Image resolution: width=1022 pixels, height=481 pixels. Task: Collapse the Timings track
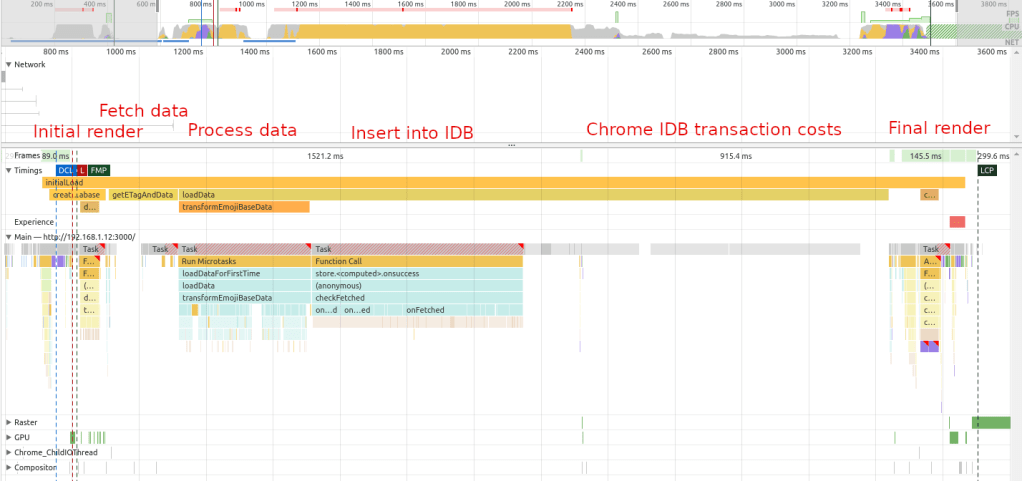pos(9,170)
